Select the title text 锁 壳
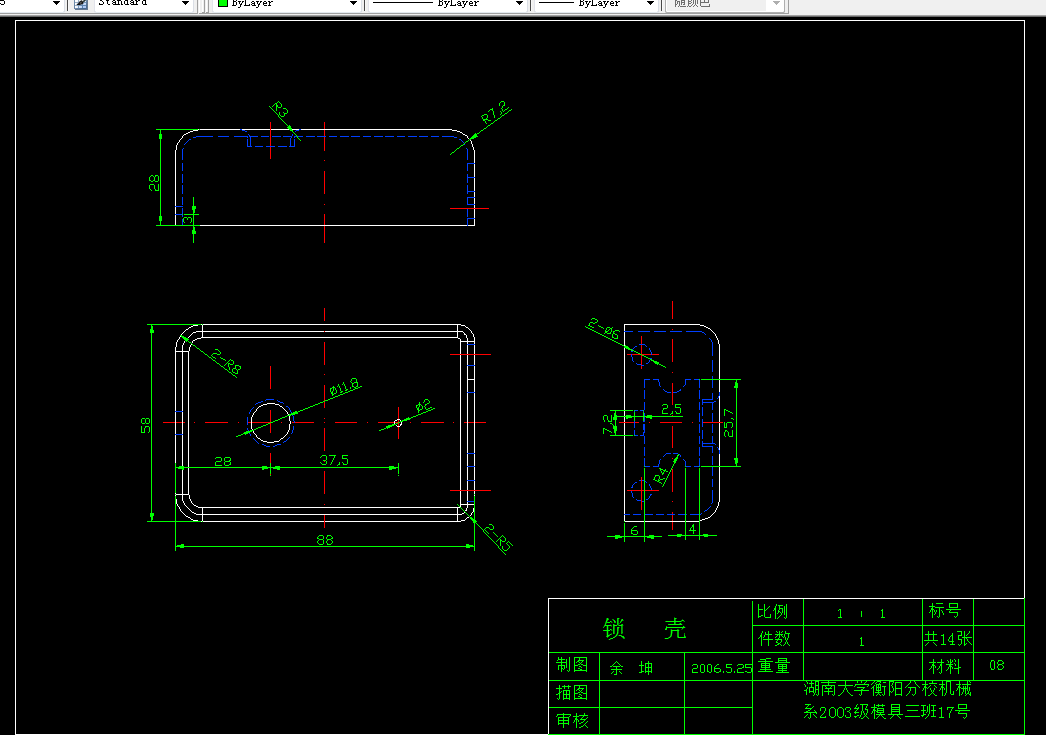The height and width of the screenshot is (735, 1046). click(644, 628)
